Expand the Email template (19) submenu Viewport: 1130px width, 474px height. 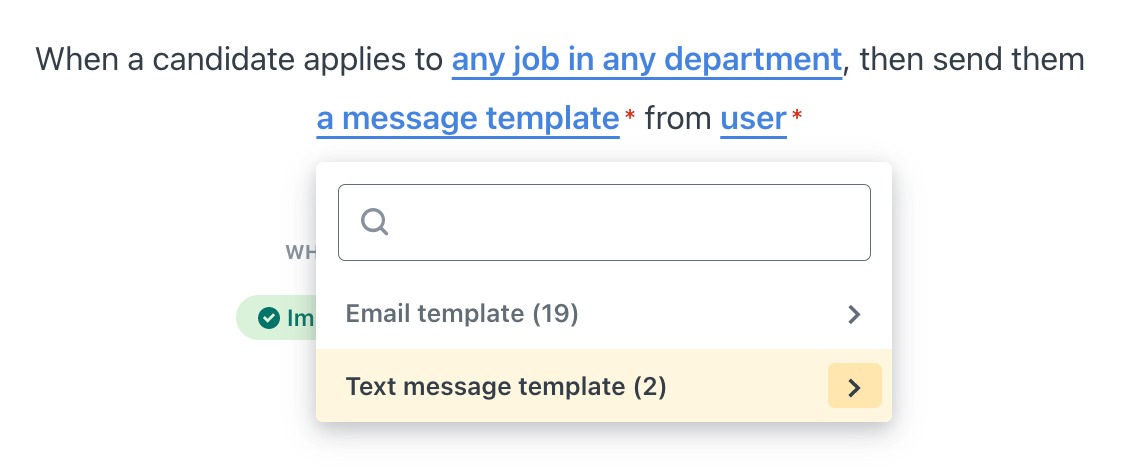coord(604,314)
